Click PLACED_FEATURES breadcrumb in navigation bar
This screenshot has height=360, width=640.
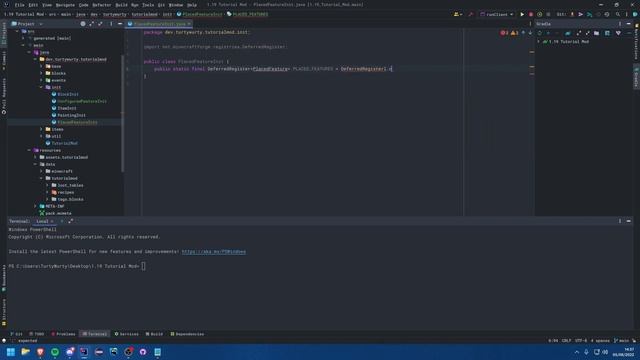248,14
